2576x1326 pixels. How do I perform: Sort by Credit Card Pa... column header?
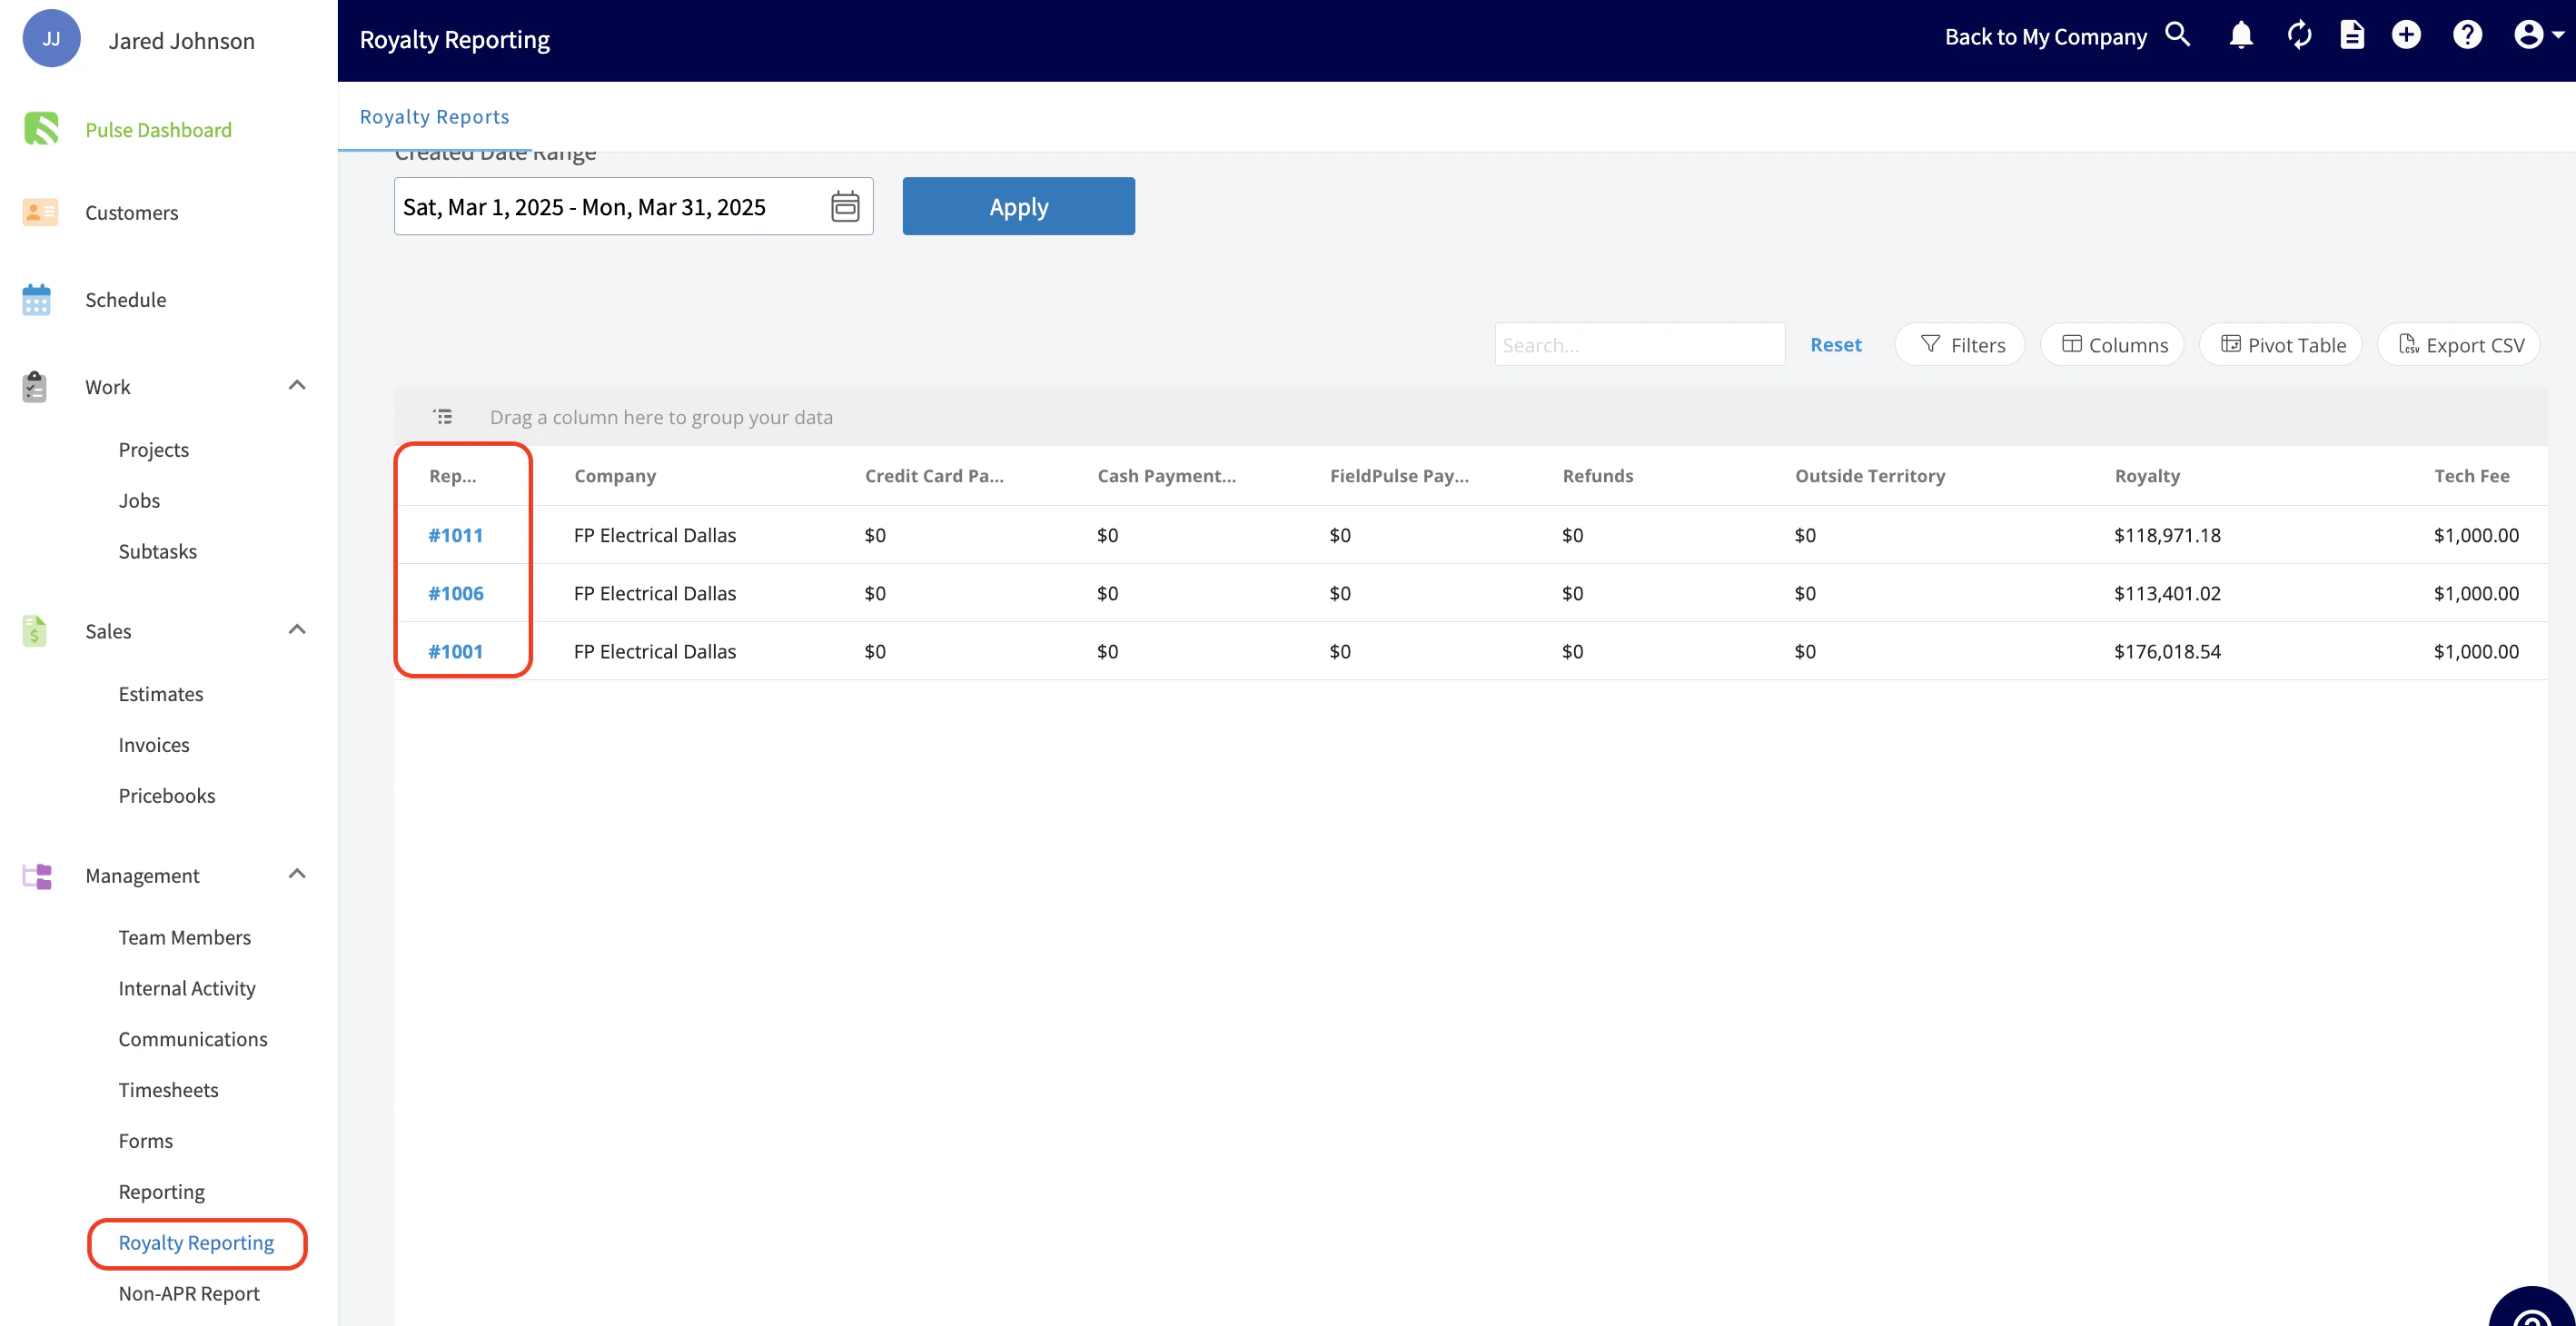(933, 476)
